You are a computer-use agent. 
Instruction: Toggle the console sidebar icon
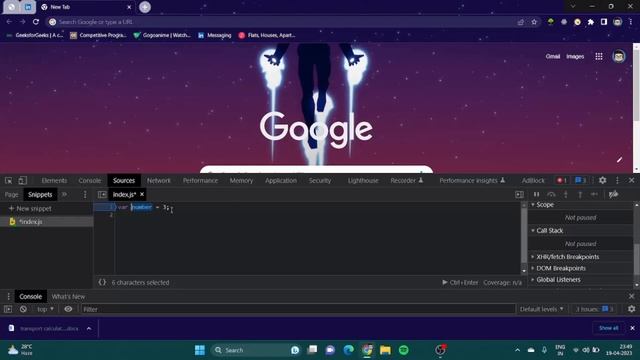[8, 309]
